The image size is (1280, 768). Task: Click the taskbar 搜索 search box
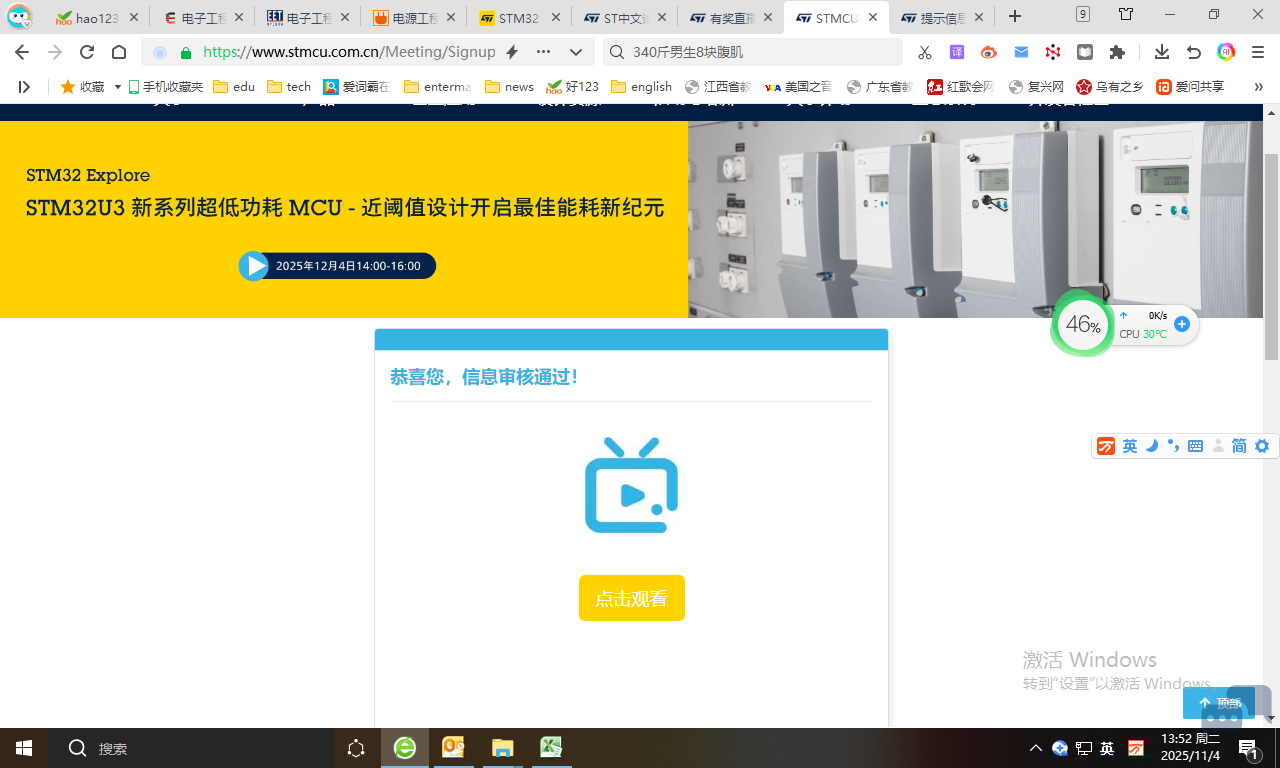coord(191,748)
